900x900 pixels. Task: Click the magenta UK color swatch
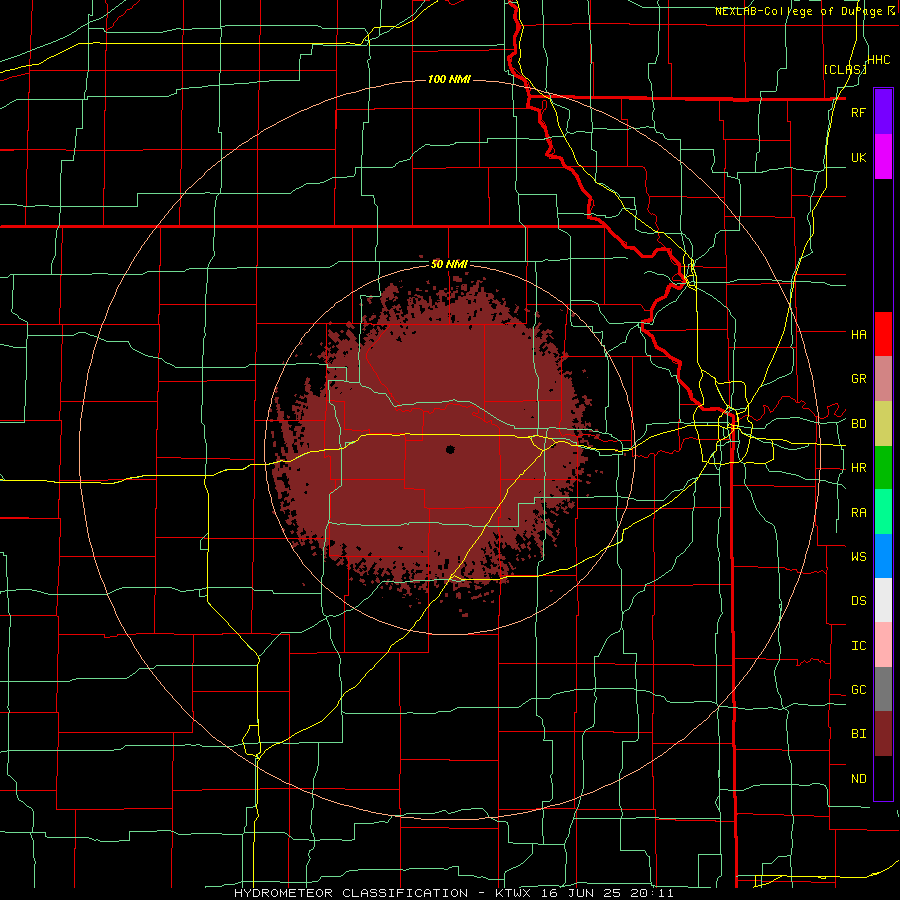tap(883, 157)
